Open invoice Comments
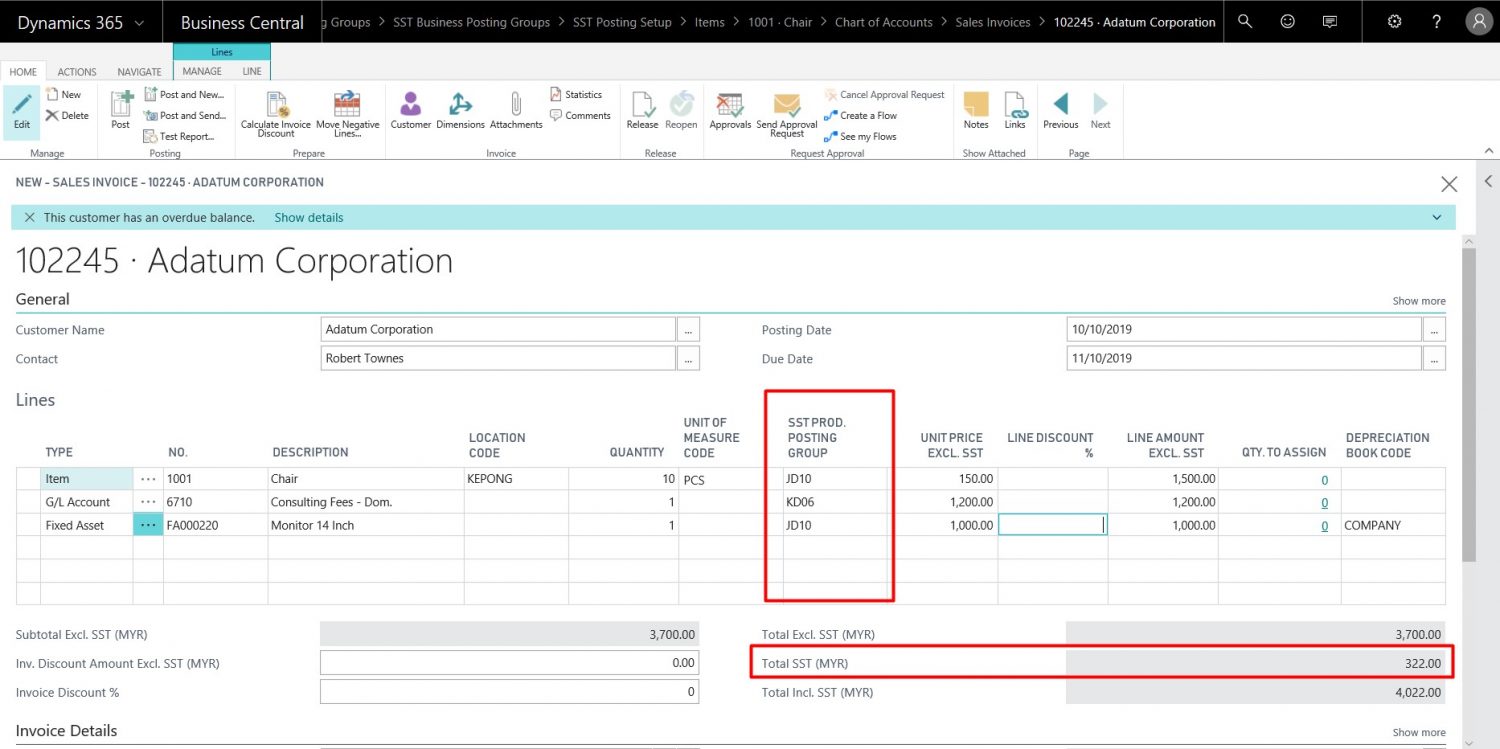The image size is (1500, 749). [580, 116]
